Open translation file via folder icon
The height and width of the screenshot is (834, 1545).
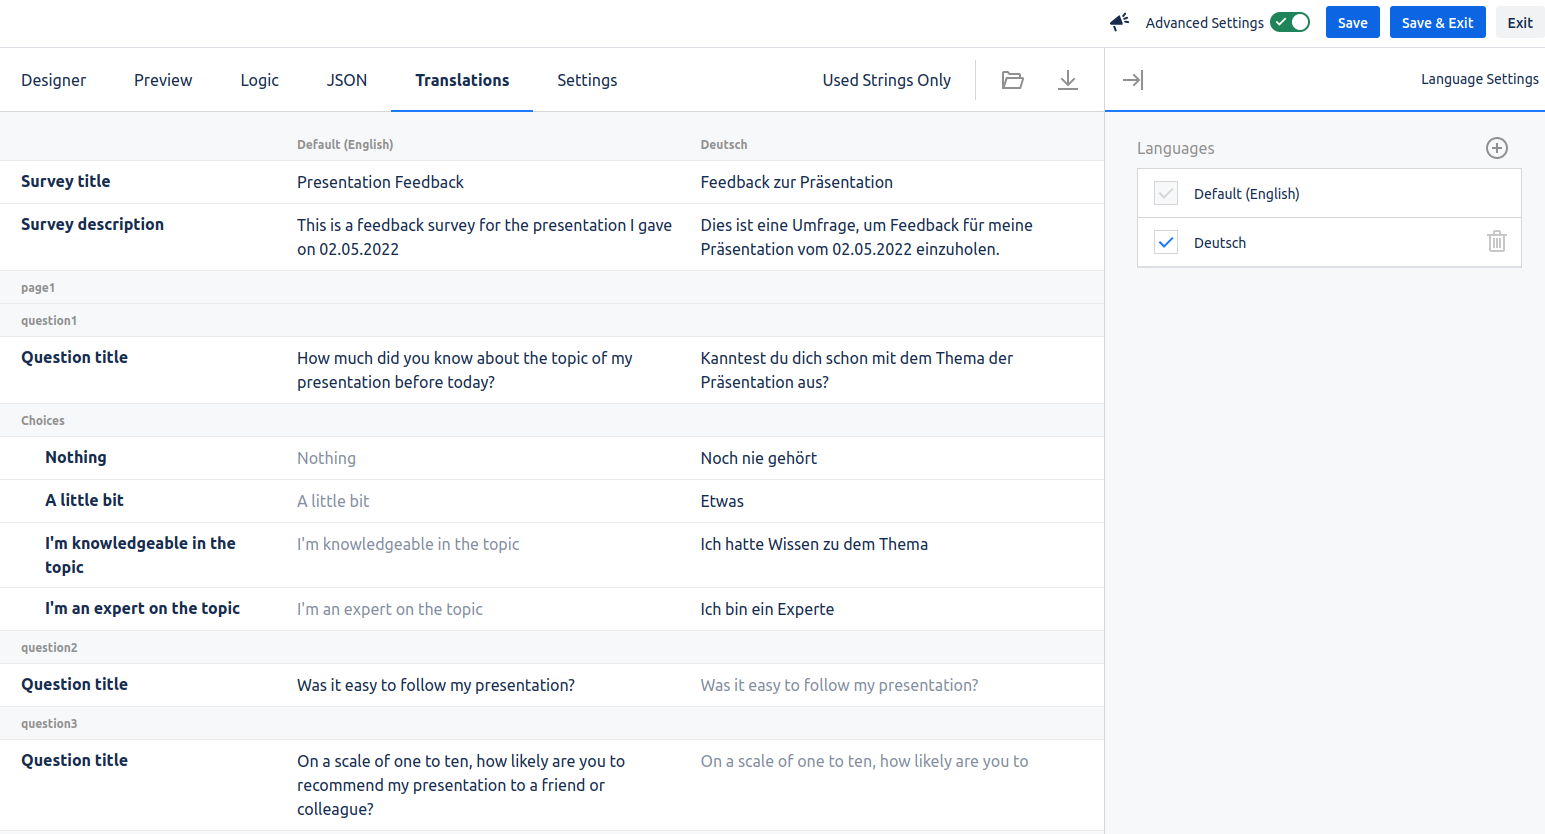click(1012, 80)
